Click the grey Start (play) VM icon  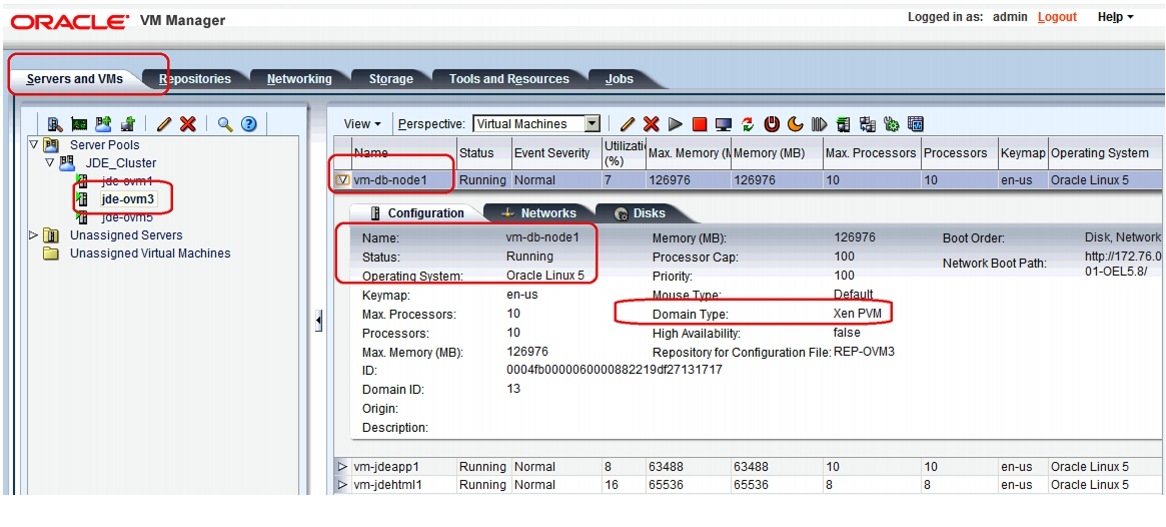click(675, 124)
